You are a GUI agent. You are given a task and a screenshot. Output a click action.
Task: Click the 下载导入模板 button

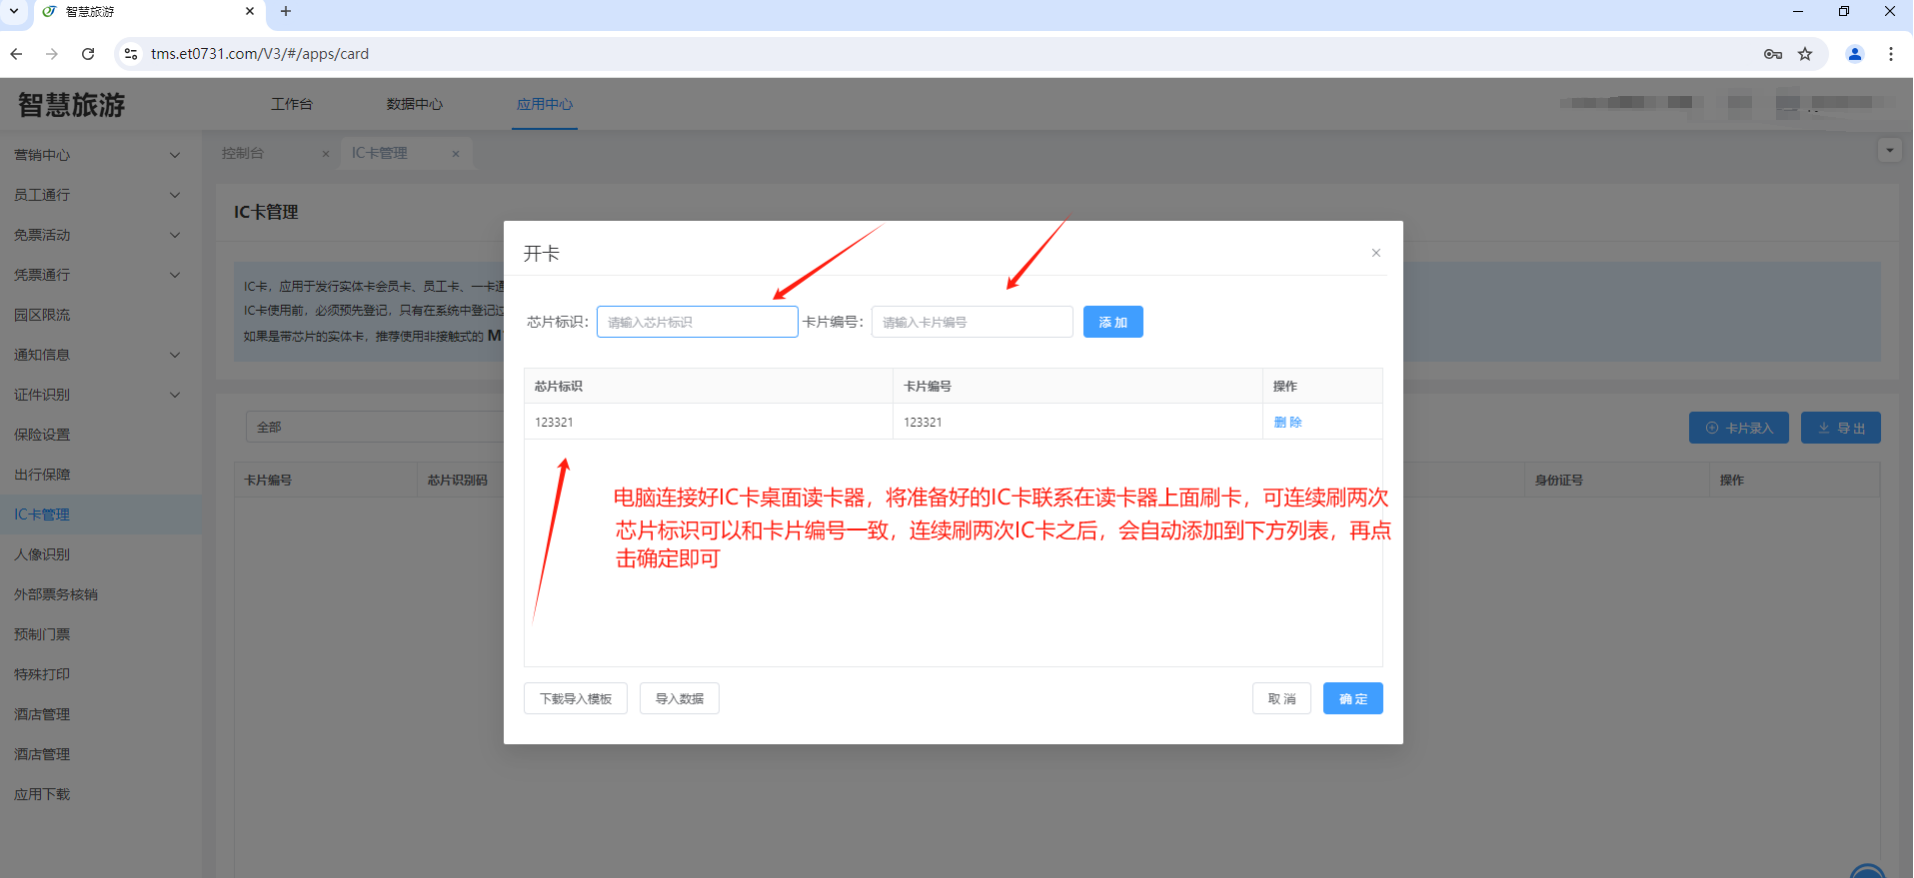click(575, 699)
